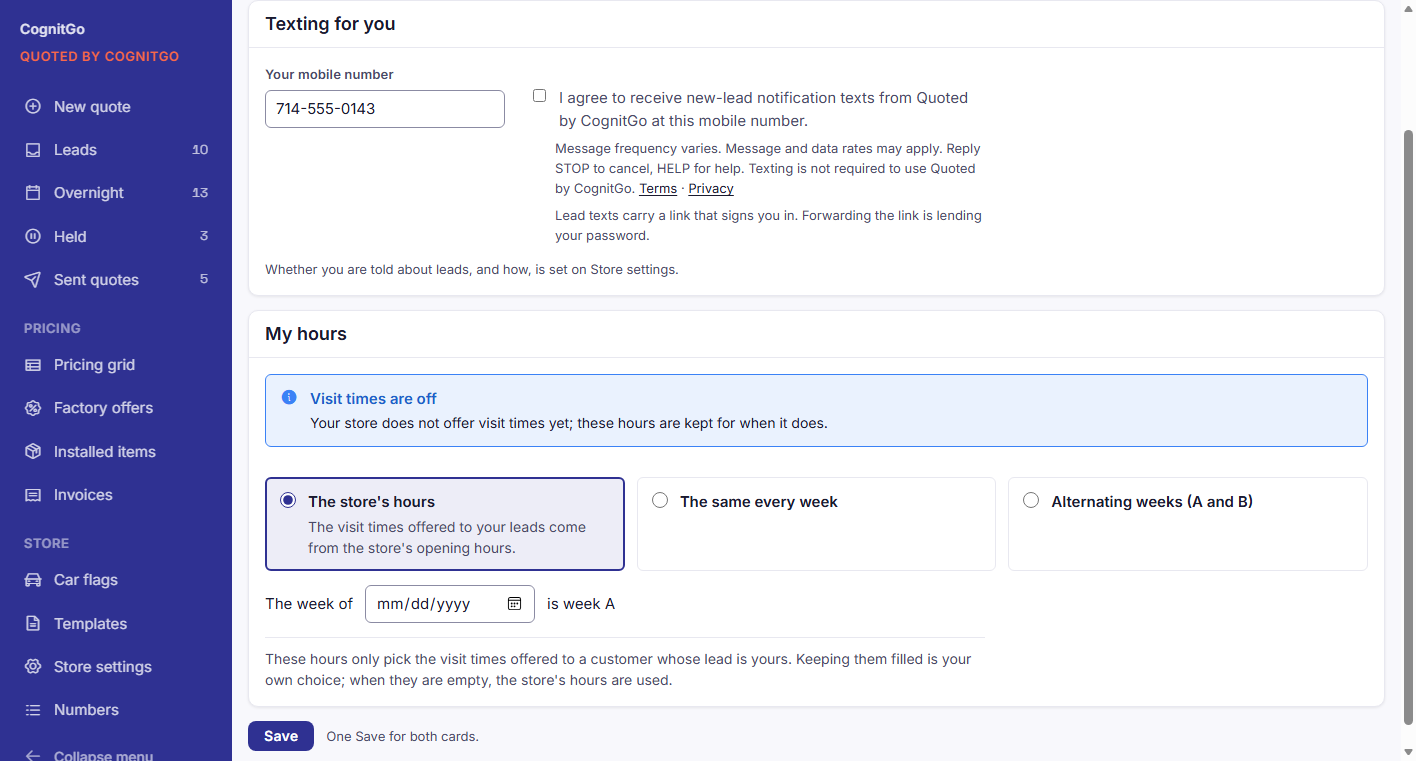Navigate to Sent quotes

click(x=116, y=280)
